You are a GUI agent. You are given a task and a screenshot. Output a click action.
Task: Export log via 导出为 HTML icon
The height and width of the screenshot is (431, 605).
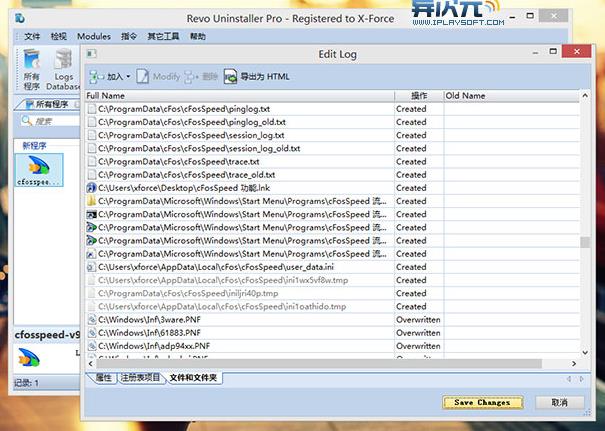pos(230,76)
